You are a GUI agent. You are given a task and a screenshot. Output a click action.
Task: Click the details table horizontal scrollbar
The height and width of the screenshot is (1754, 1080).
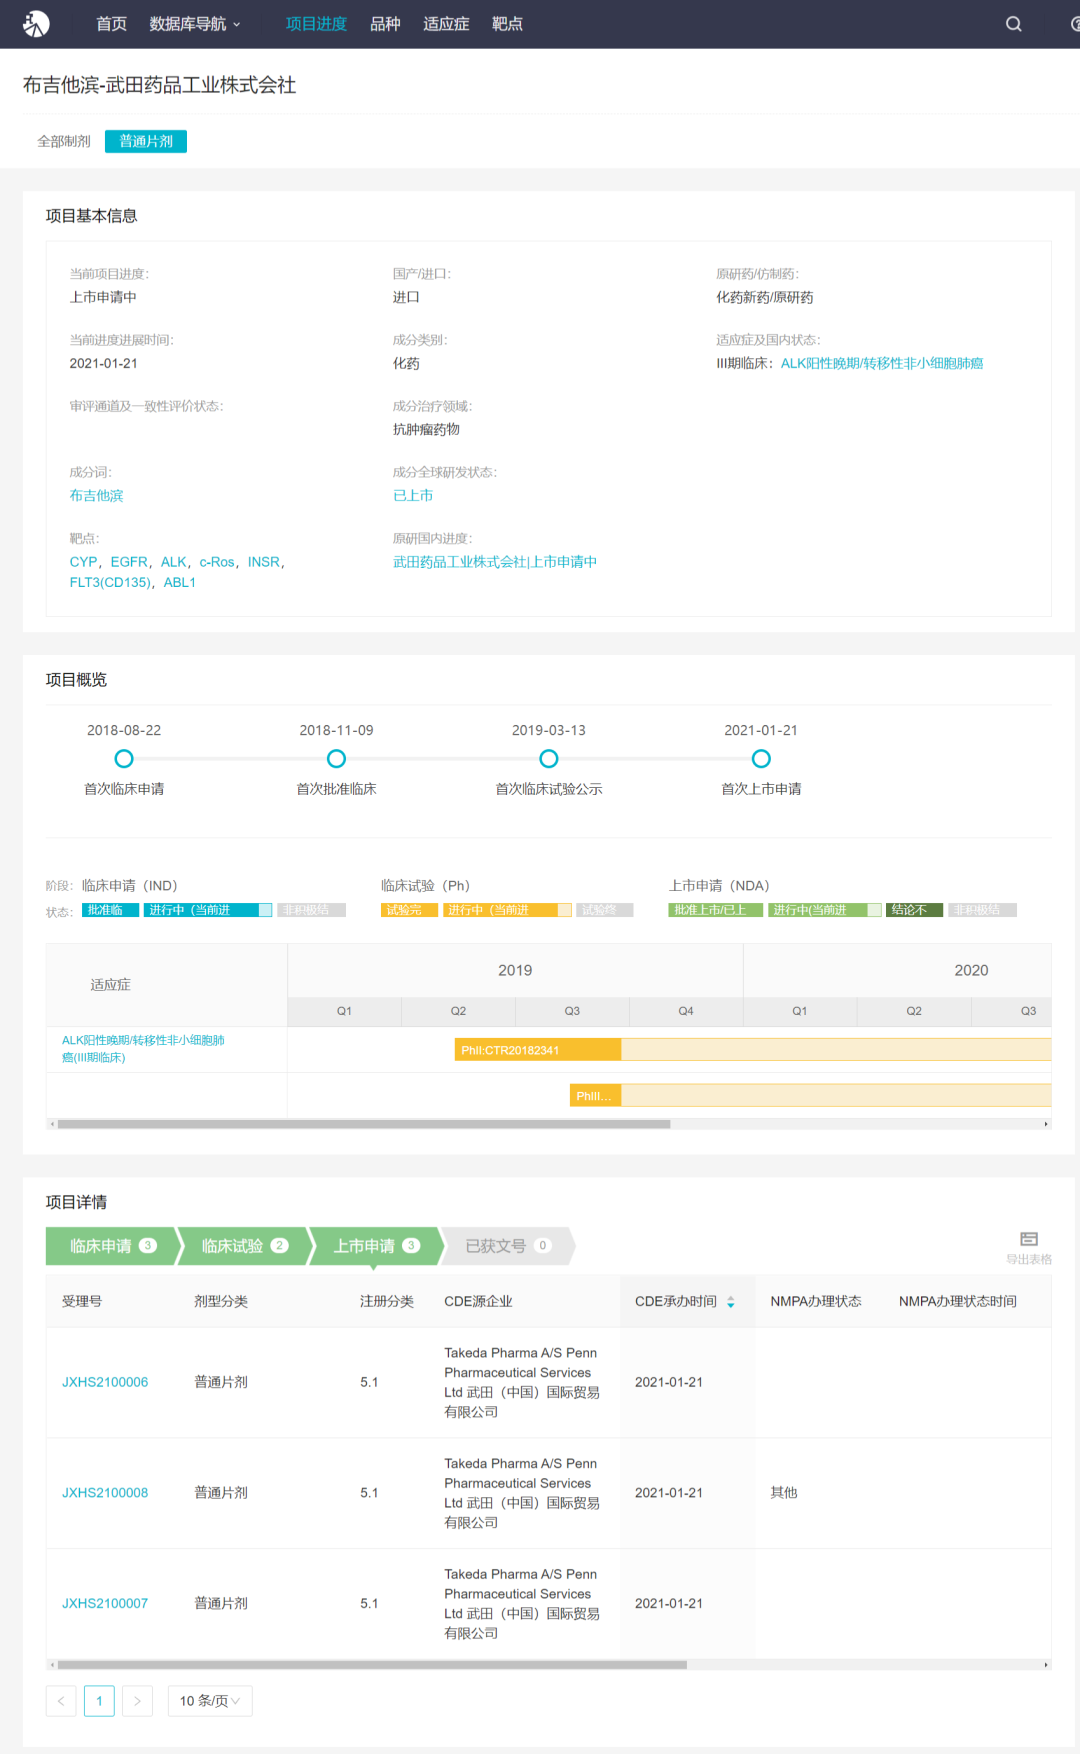point(372,1665)
